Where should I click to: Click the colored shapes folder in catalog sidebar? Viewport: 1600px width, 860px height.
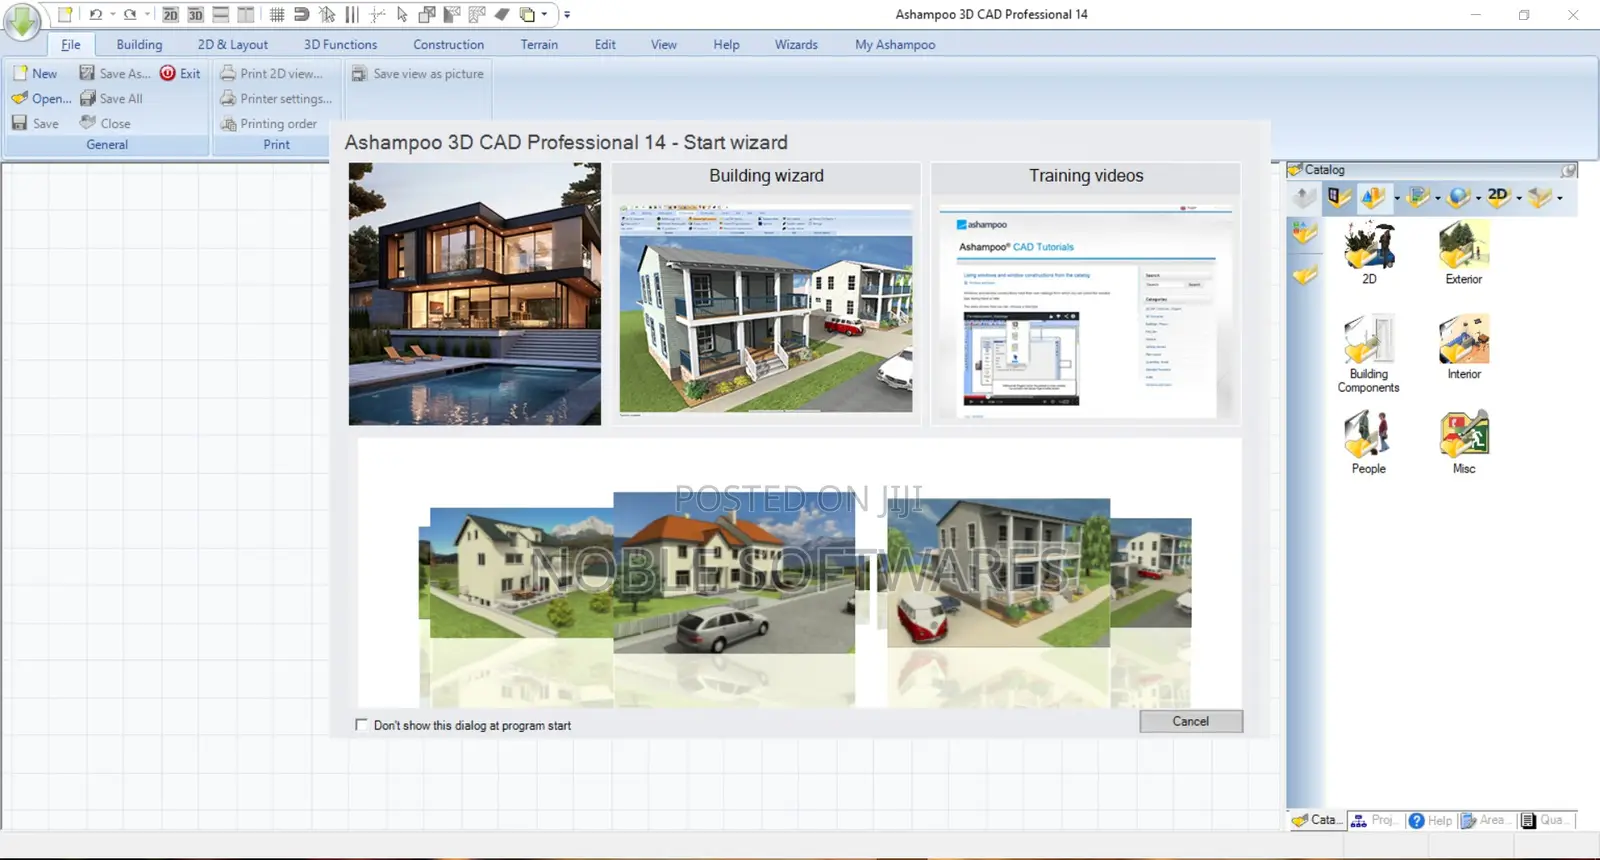[1304, 234]
